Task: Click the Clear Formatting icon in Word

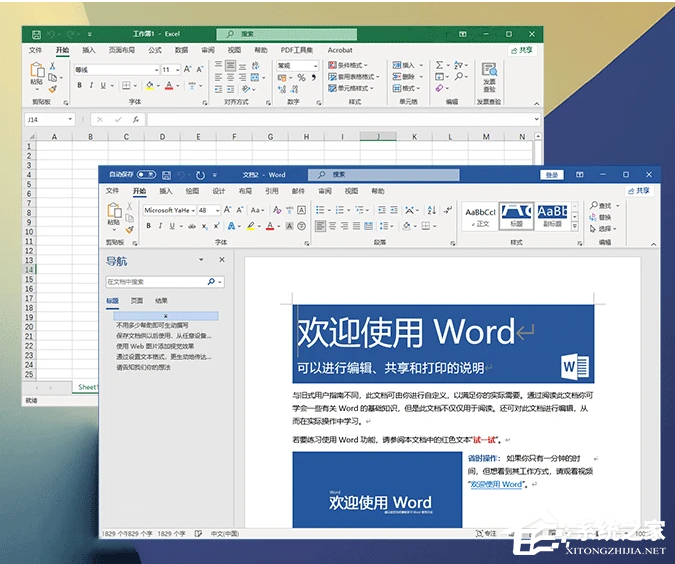Action: coord(277,210)
